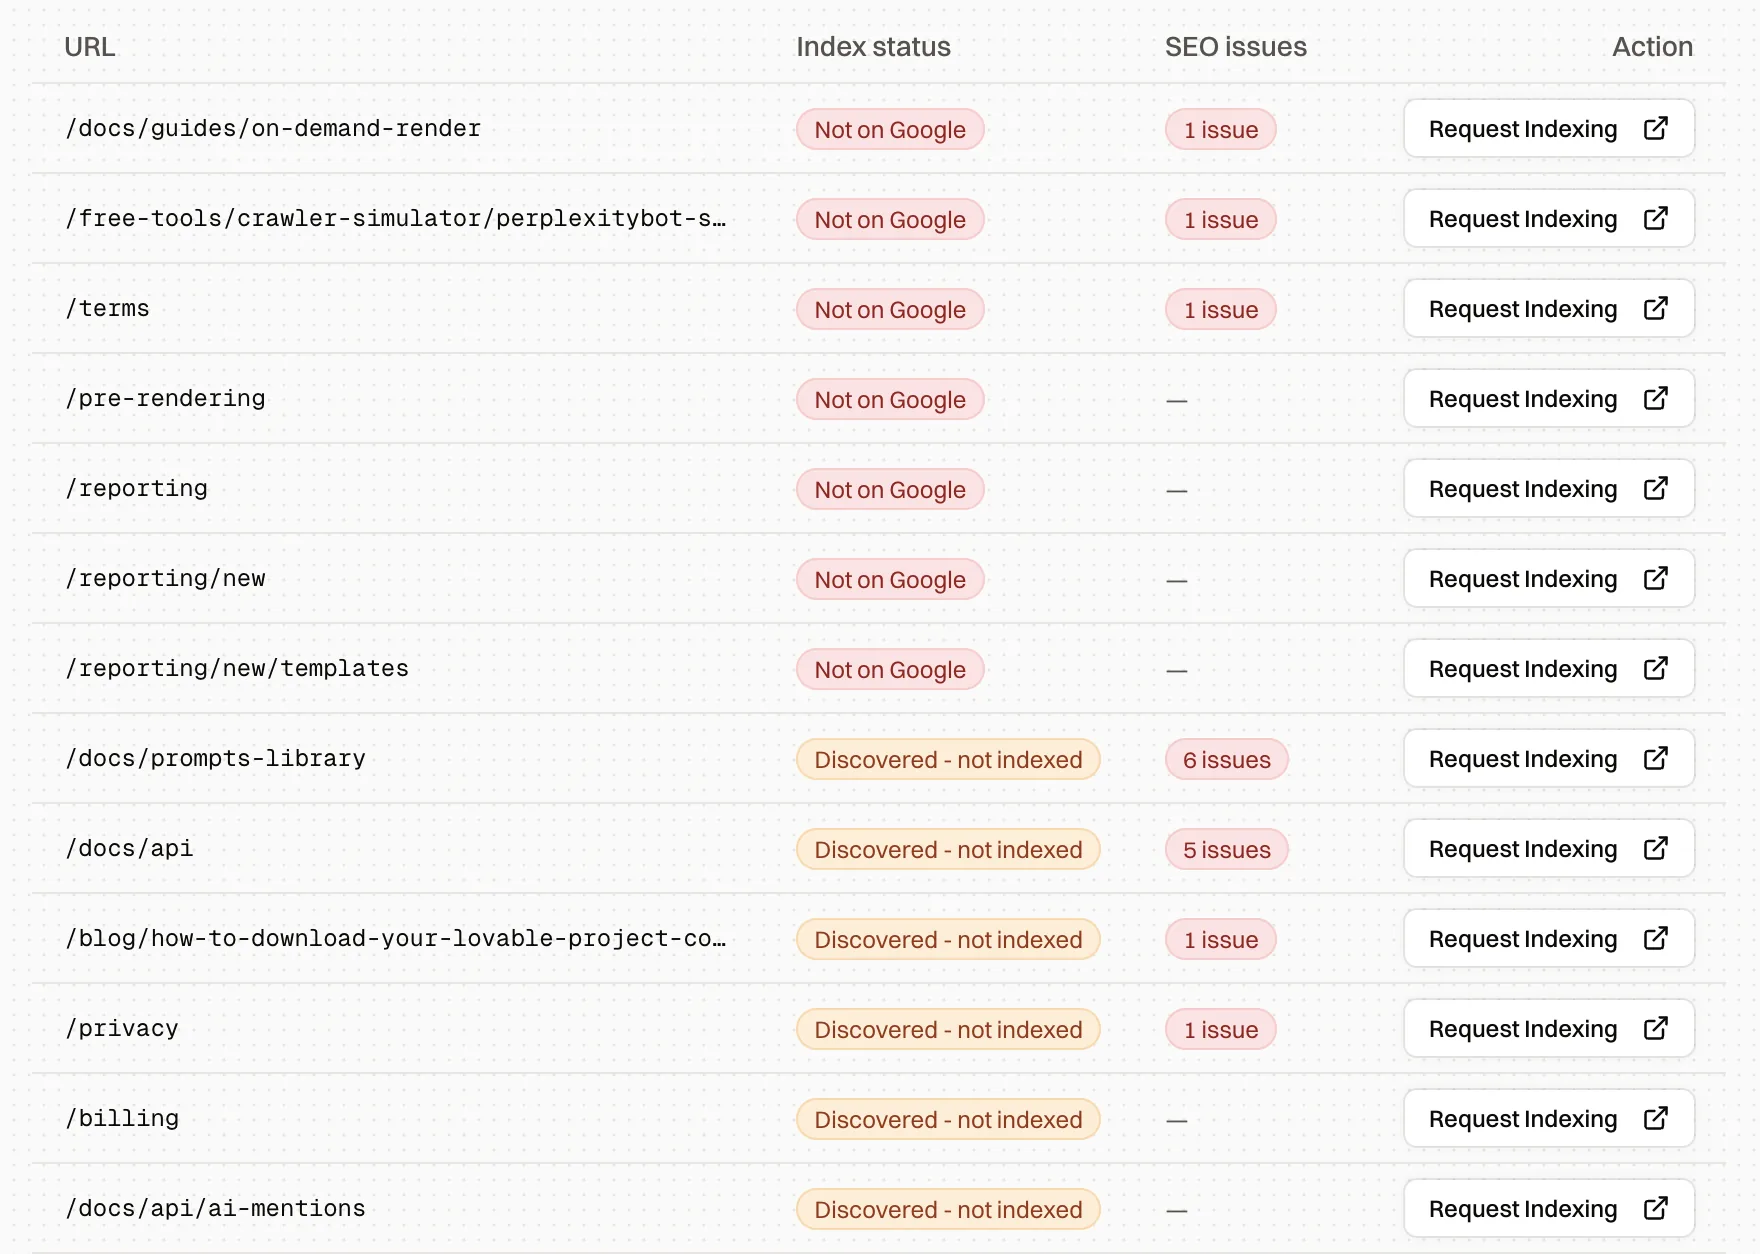Click Not on Google status for /reporting/new
The width and height of the screenshot is (1760, 1254).
click(890, 580)
